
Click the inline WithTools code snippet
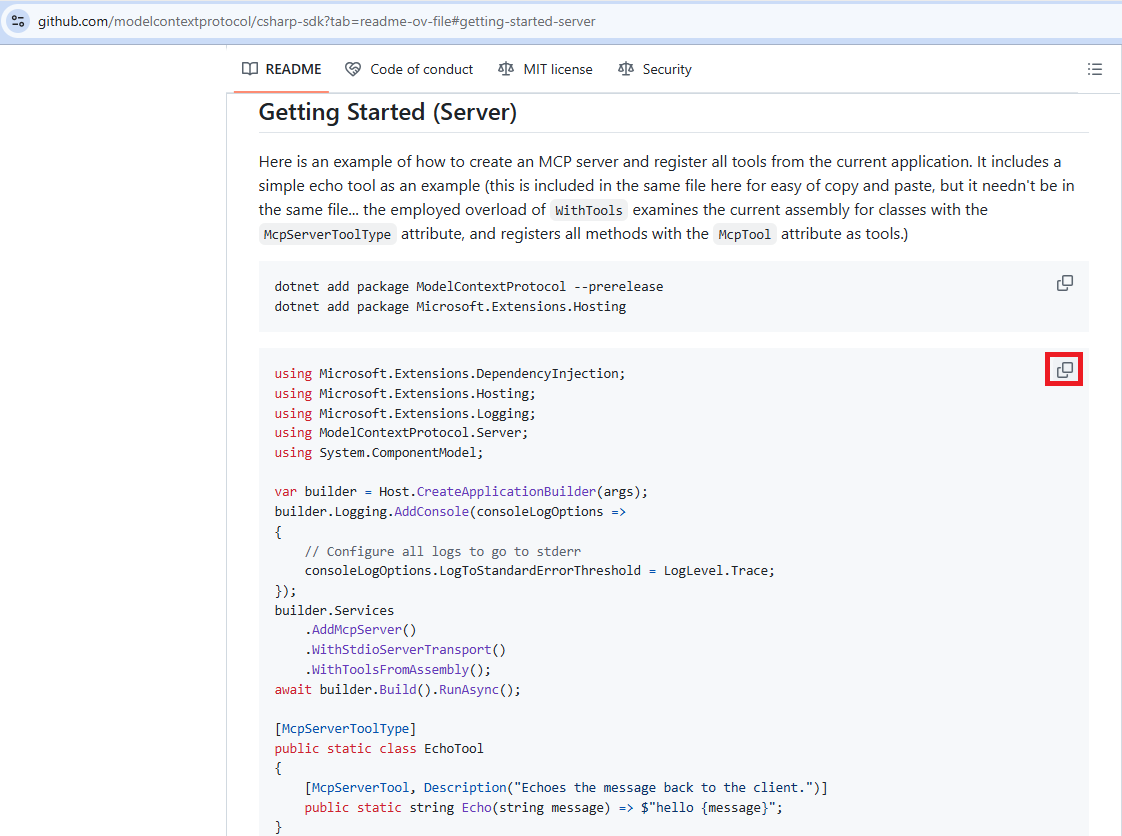click(x=589, y=210)
